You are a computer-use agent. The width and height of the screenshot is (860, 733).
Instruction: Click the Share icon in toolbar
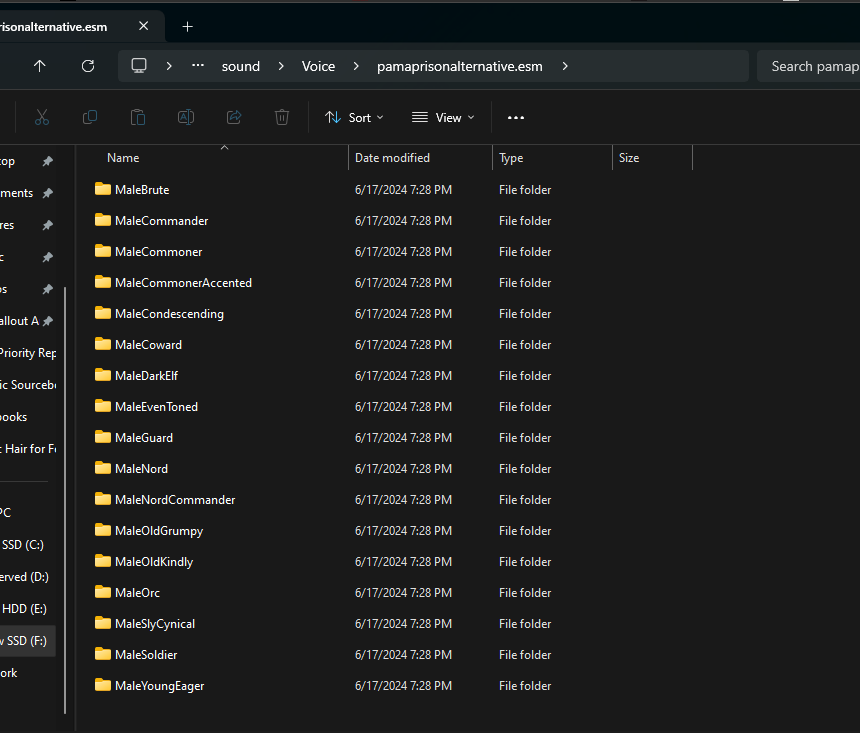click(234, 117)
